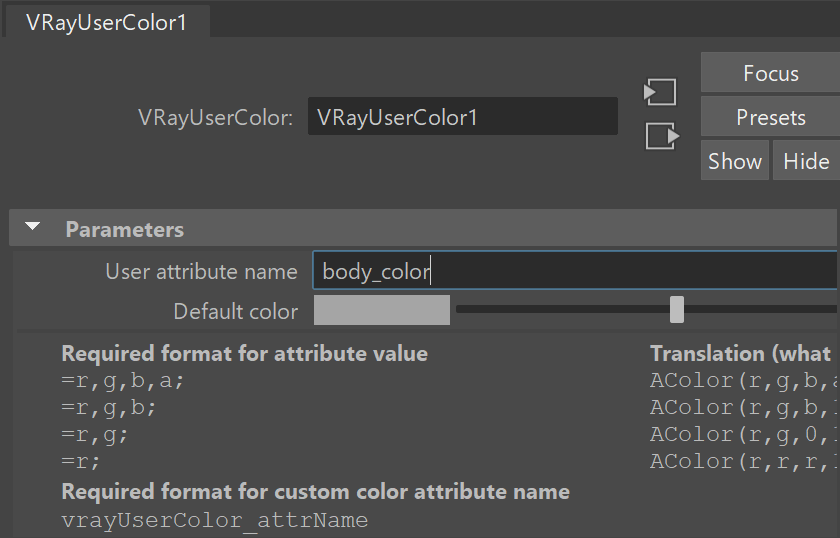Click the '=r,g,b,a;' format line
Viewport: 840px width, 538px height.
(x=123, y=380)
